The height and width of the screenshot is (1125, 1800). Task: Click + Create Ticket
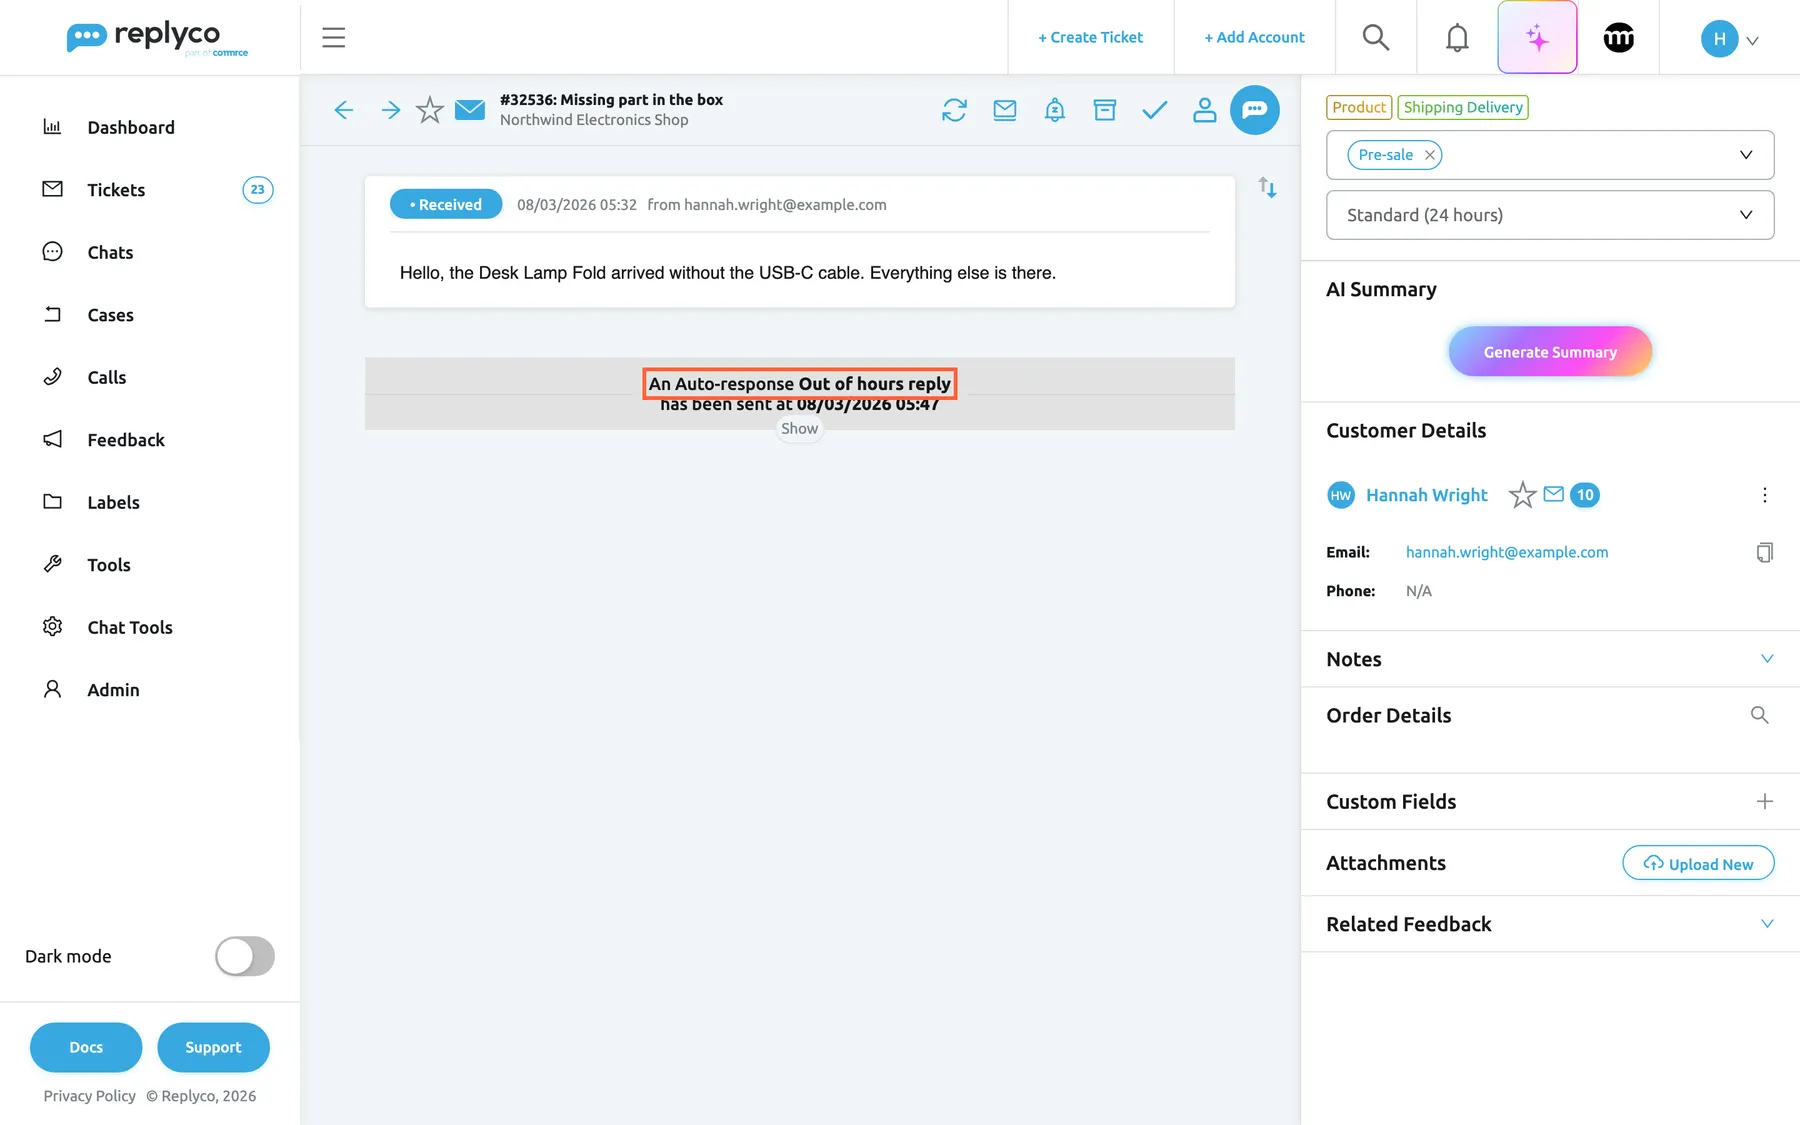pyautogui.click(x=1090, y=38)
